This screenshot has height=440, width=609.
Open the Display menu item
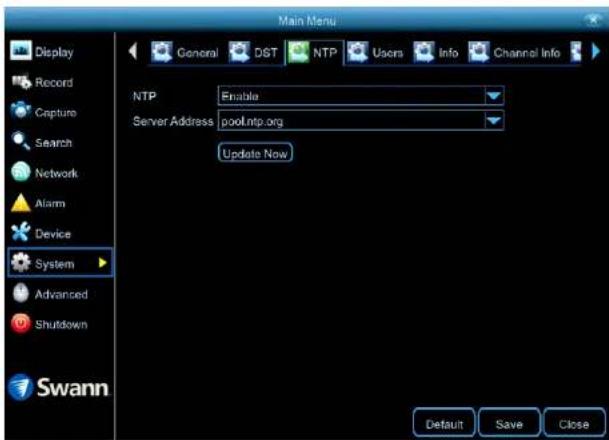tap(54, 52)
